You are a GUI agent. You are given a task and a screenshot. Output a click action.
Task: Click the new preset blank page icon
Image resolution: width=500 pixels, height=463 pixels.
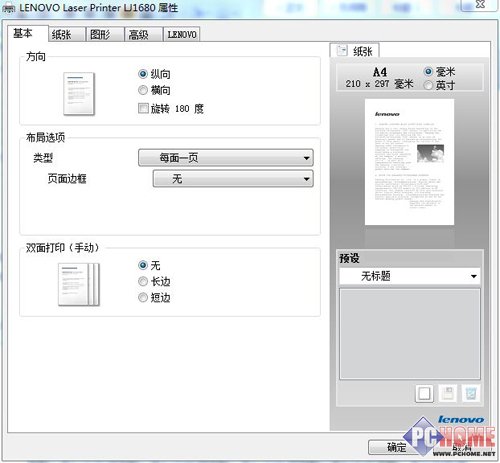424,394
